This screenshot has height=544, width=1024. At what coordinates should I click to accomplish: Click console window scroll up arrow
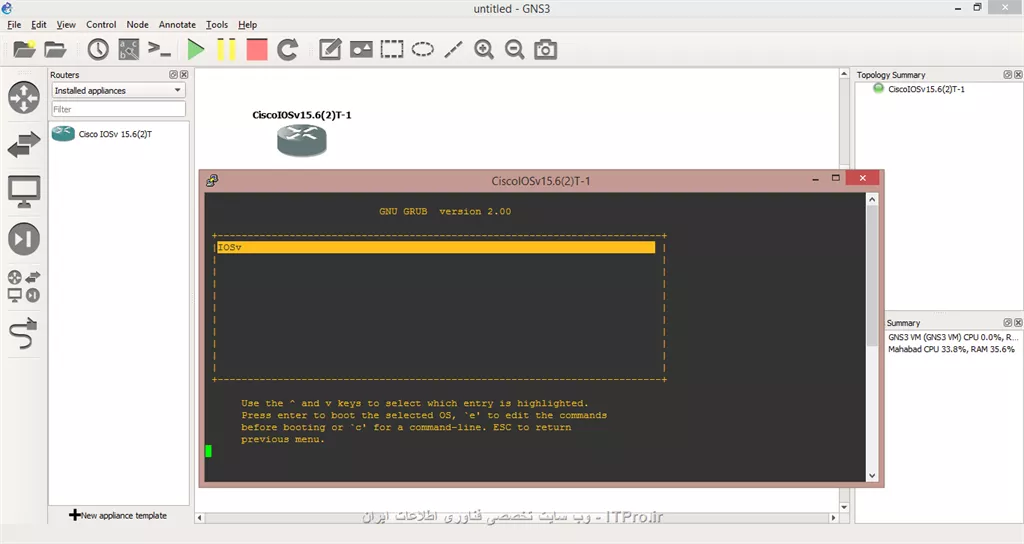872,199
